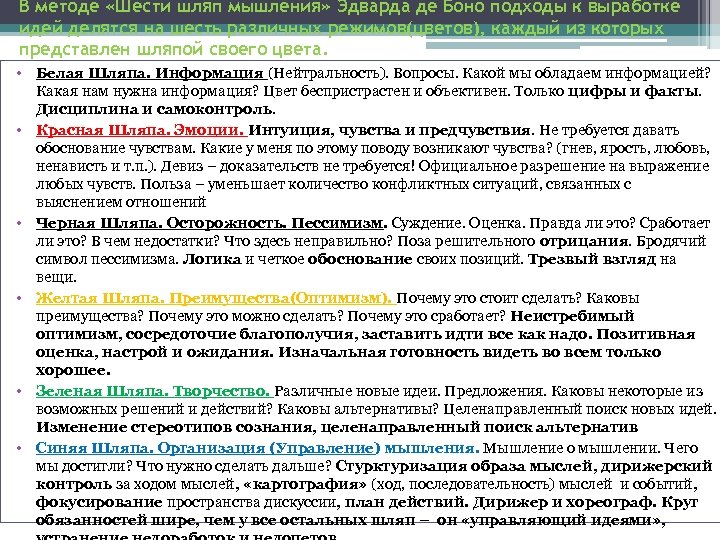This screenshot has height=540, width=720.
Task: Click 'Черная Шляпа. Осторожность. Пессимизм.' heading
Action: [x=212, y=223]
